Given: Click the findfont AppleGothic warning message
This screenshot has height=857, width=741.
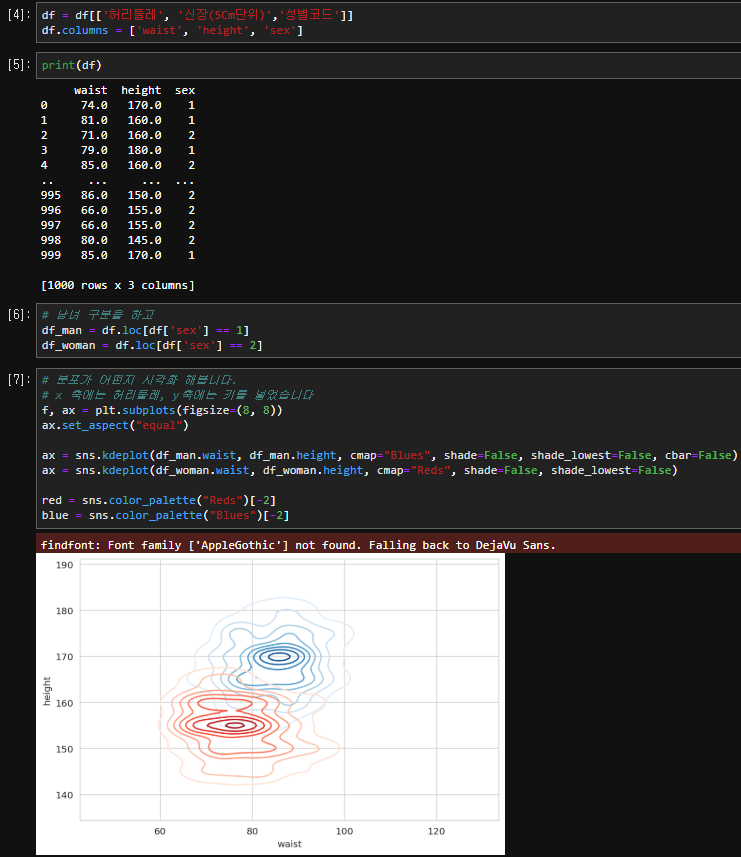Looking at the screenshot, I should 298,545.
